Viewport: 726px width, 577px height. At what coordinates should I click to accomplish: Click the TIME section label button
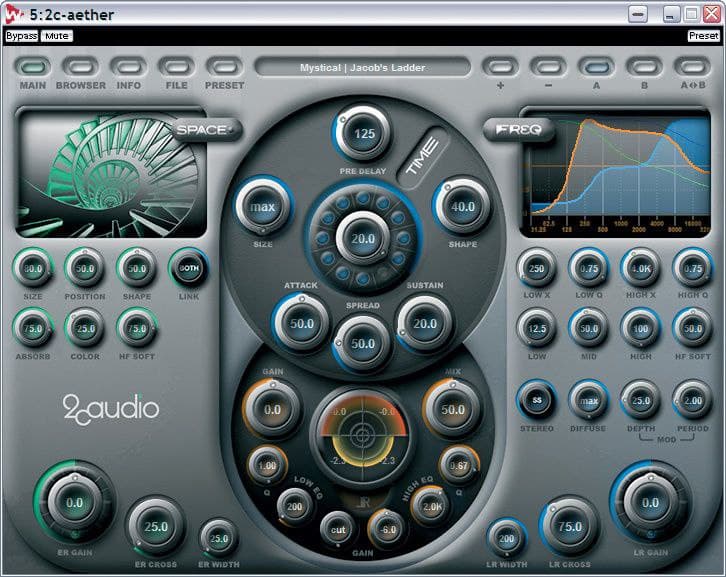click(422, 157)
